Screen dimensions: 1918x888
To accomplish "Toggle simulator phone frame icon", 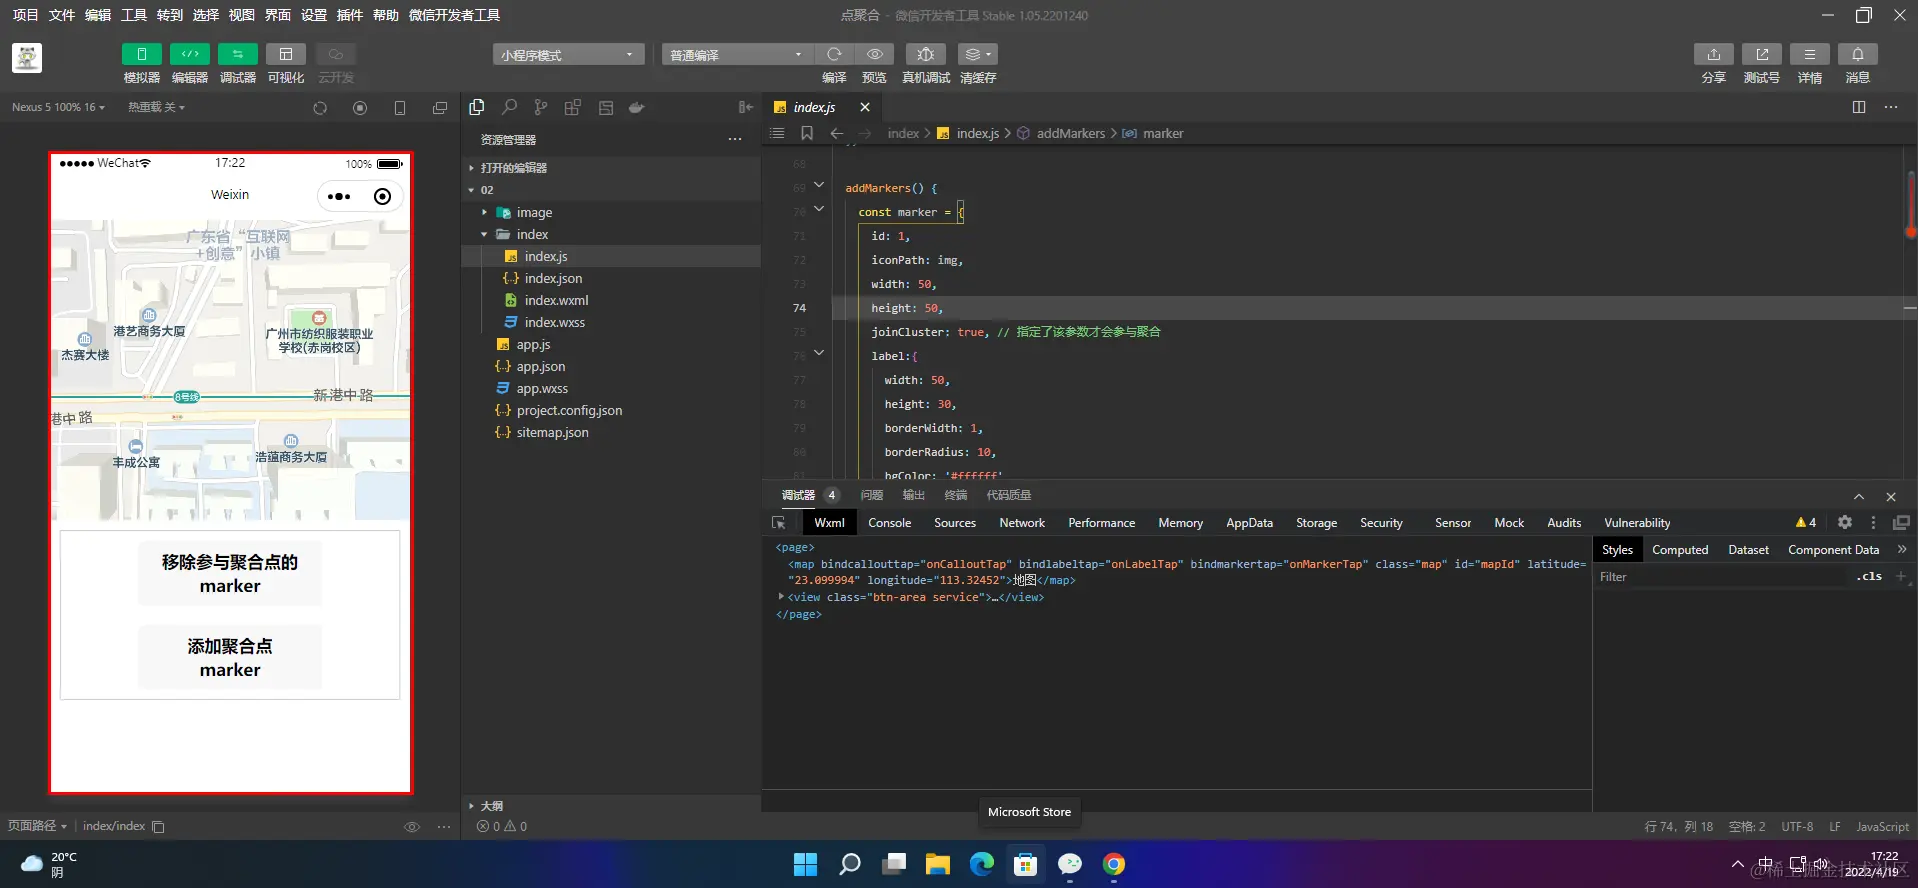I will pos(400,108).
